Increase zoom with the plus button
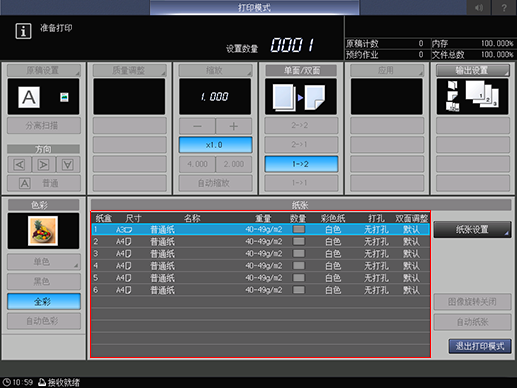Image resolution: width=517 pixels, height=388 pixels. (x=234, y=126)
